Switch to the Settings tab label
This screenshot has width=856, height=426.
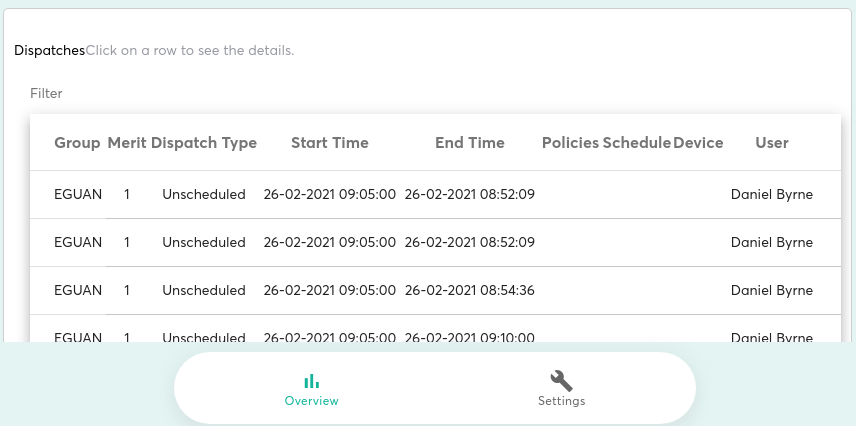tap(561, 401)
